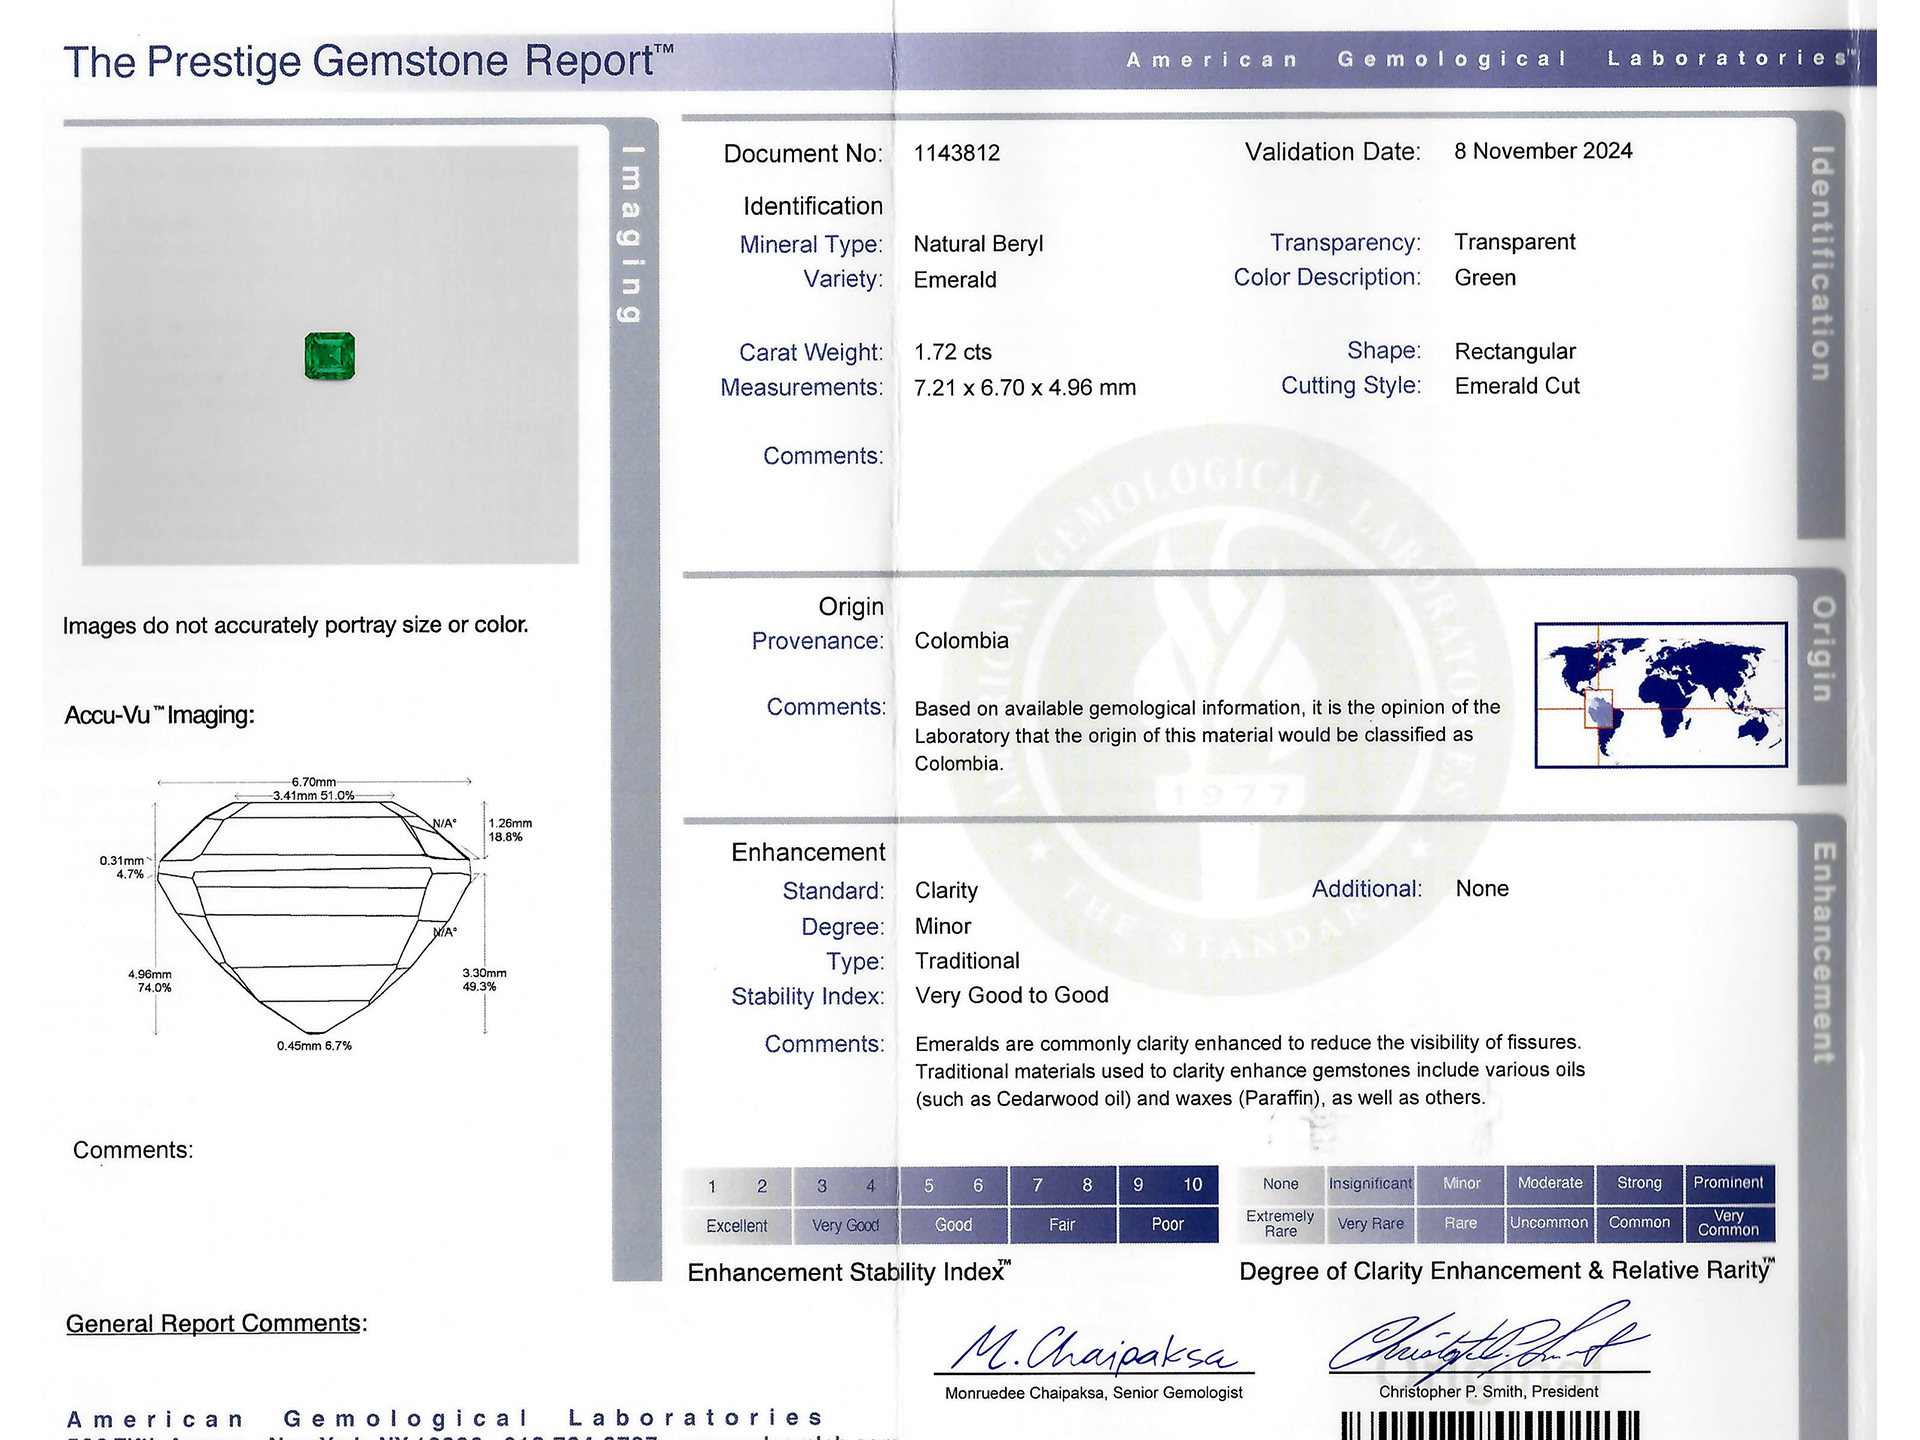
Task: Click the '3.30mm 49.3%' pavilion label
Action: click(x=484, y=980)
